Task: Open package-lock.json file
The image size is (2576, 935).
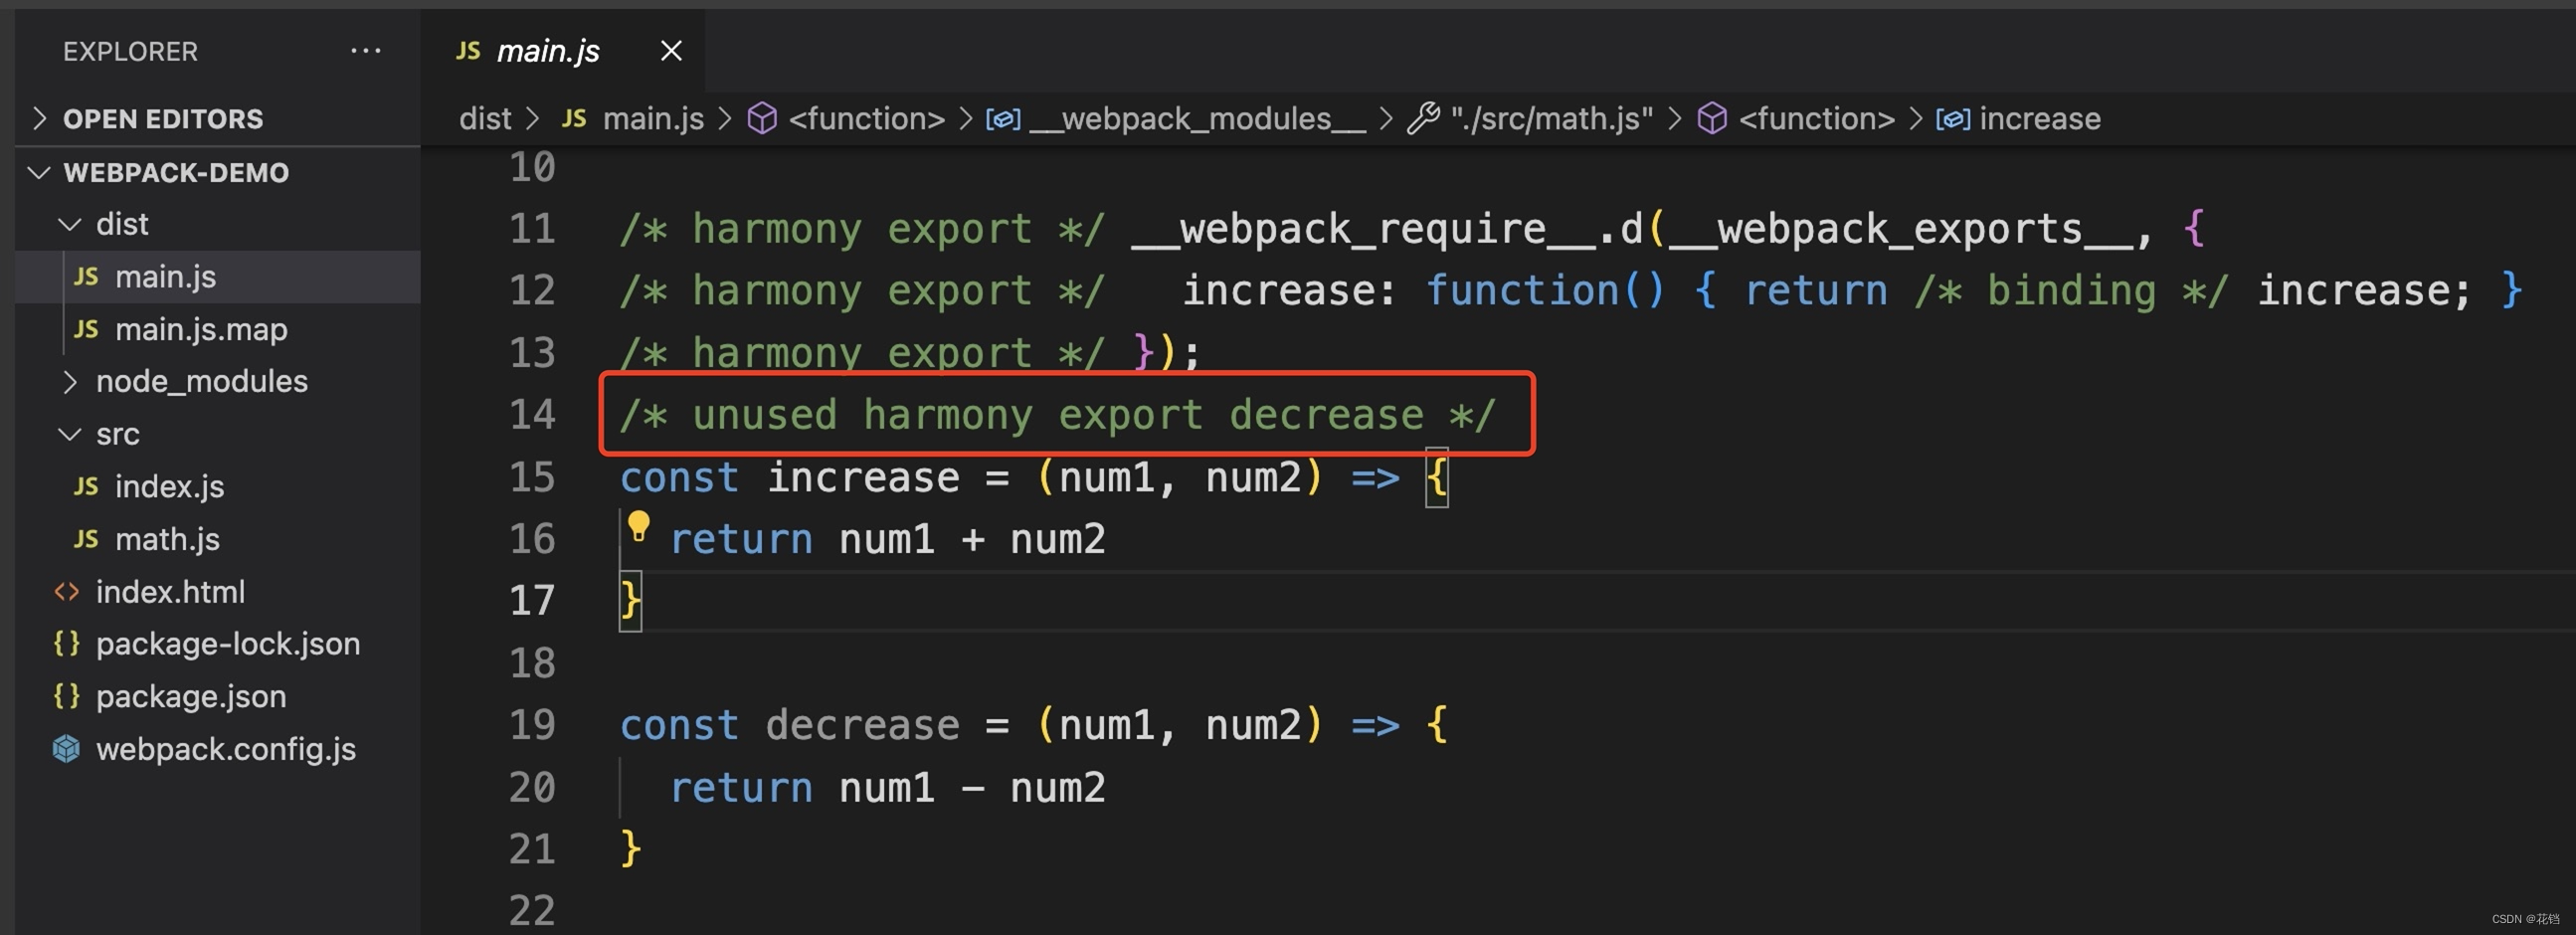Action: click(x=217, y=643)
